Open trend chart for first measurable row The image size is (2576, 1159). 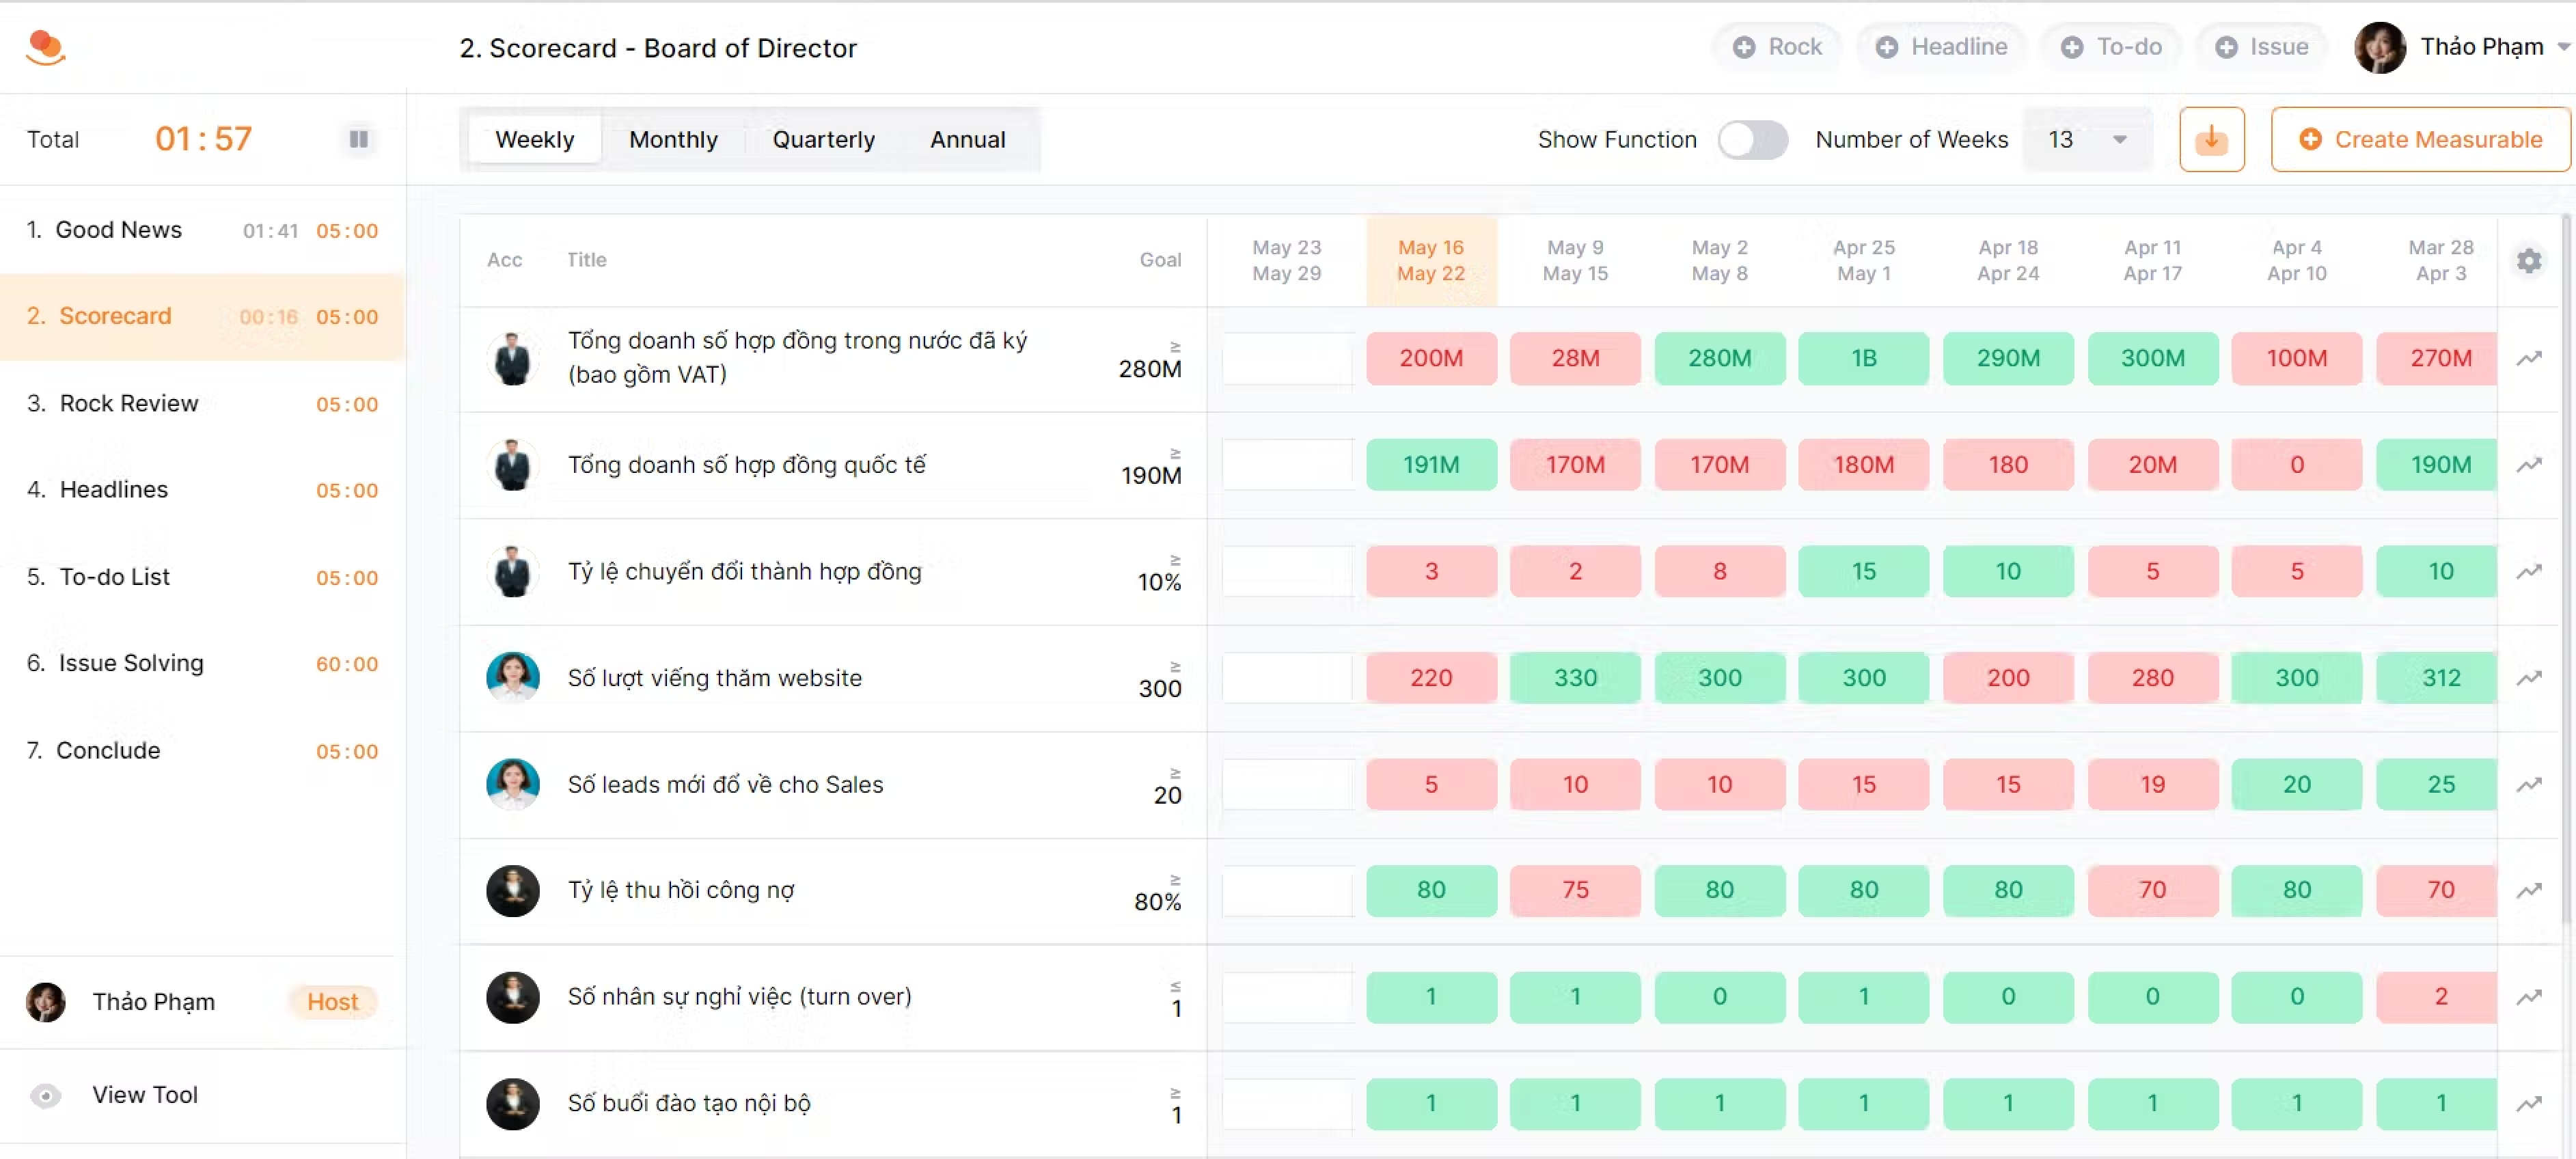tap(2528, 358)
